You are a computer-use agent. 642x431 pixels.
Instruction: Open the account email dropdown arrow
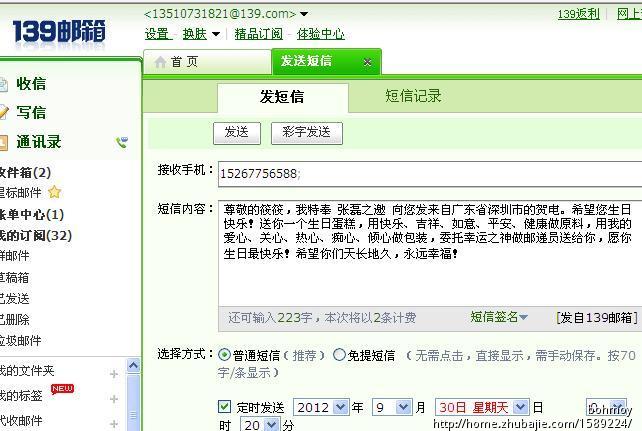(x=304, y=14)
